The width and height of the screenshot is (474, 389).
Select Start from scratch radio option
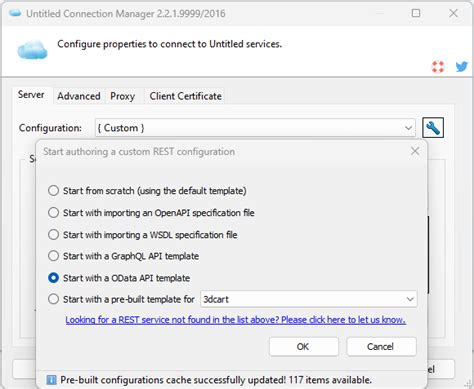147,191
